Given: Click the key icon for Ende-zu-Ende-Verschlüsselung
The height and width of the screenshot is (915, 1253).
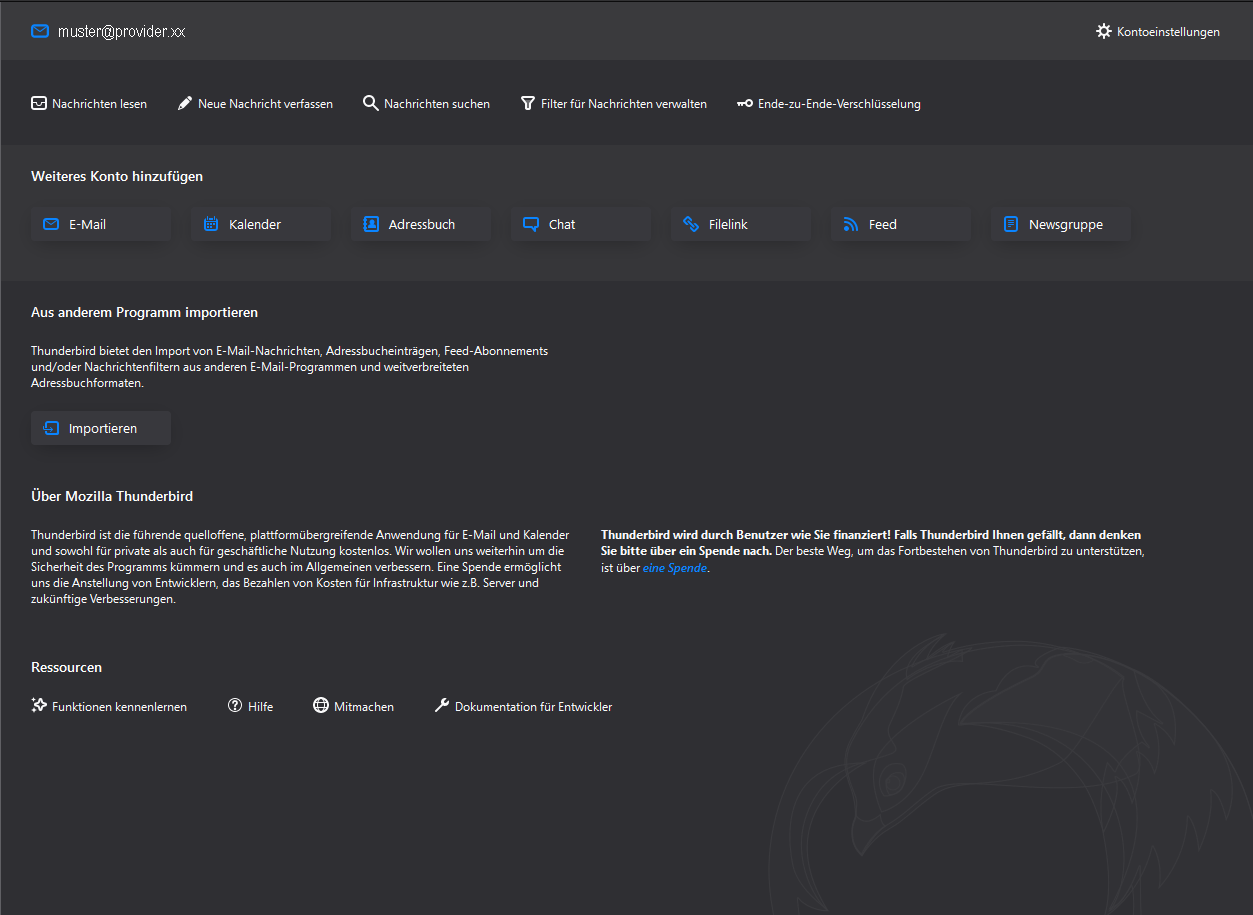Looking at the screenshot, I should pyautogui.click(x=745, y=103).
